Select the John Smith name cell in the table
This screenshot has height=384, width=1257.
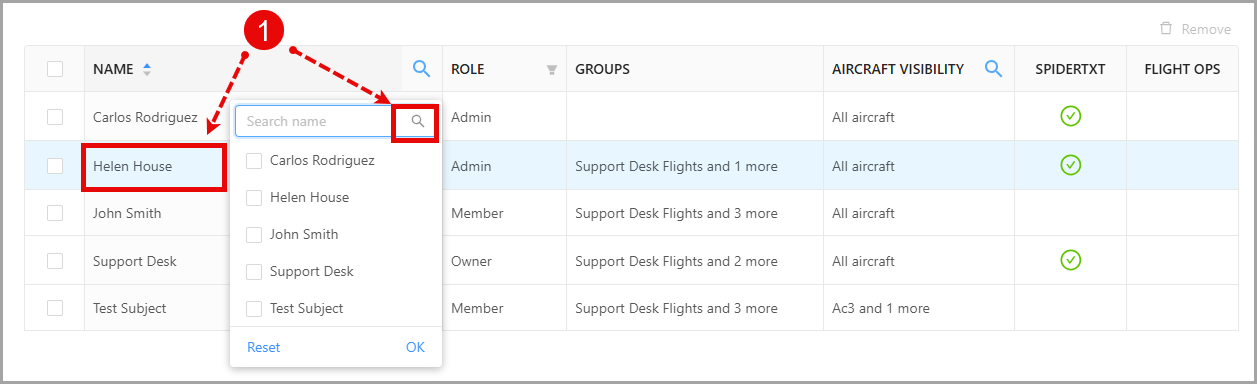click(x=127, y=213)
